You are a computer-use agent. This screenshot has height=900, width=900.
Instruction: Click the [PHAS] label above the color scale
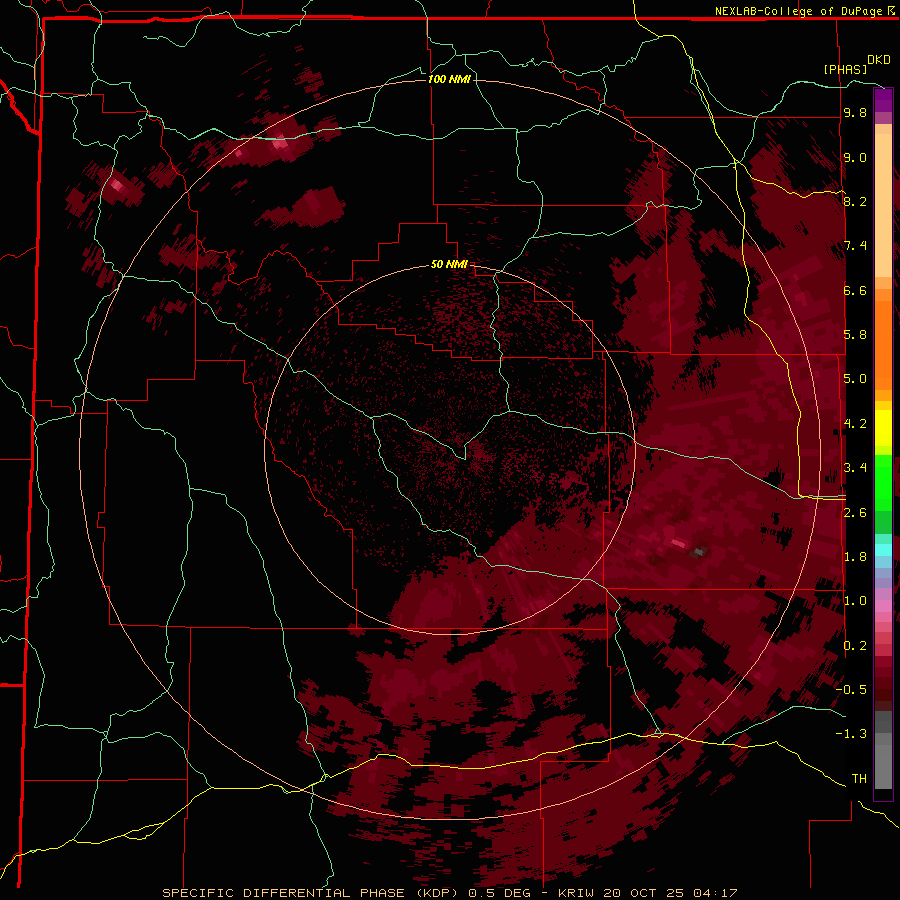tap(845, 69)
